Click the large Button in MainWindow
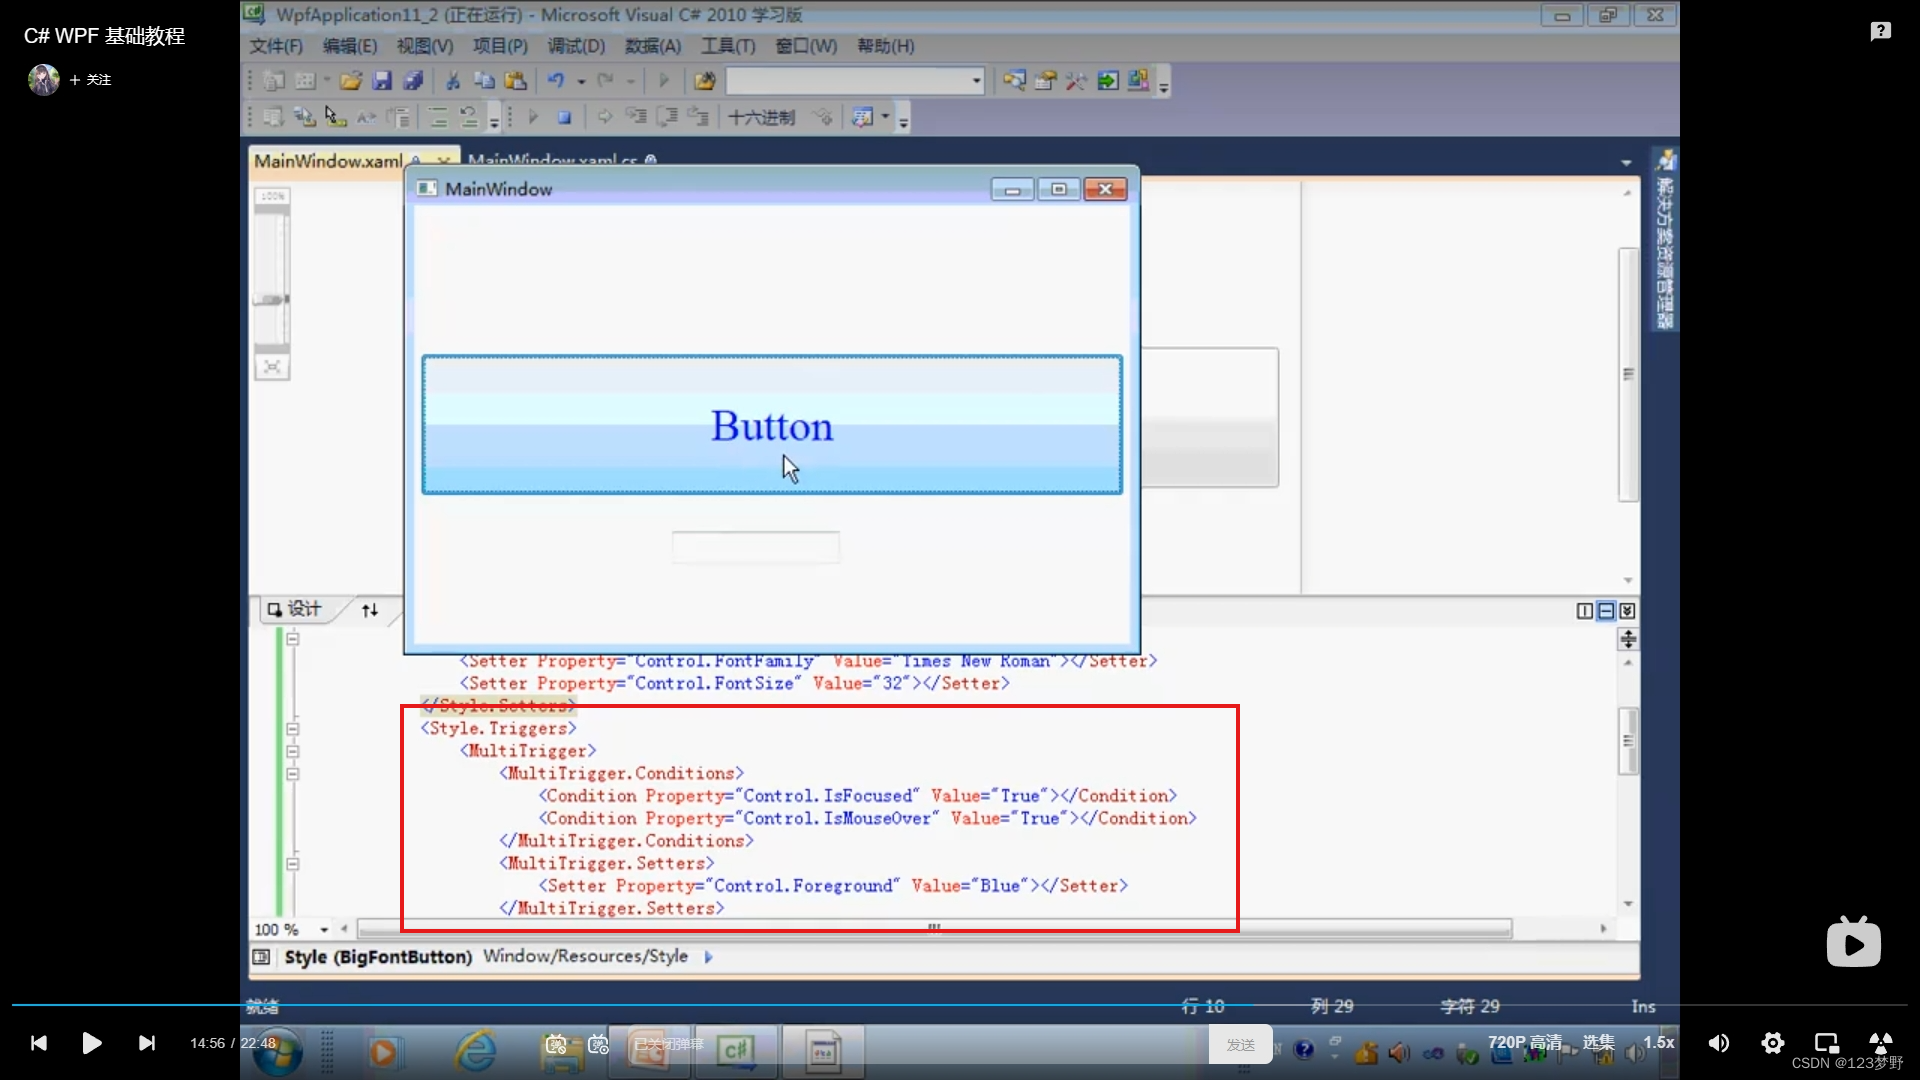This screenshot has width=1920, height=1080. (x=772, y=425)
